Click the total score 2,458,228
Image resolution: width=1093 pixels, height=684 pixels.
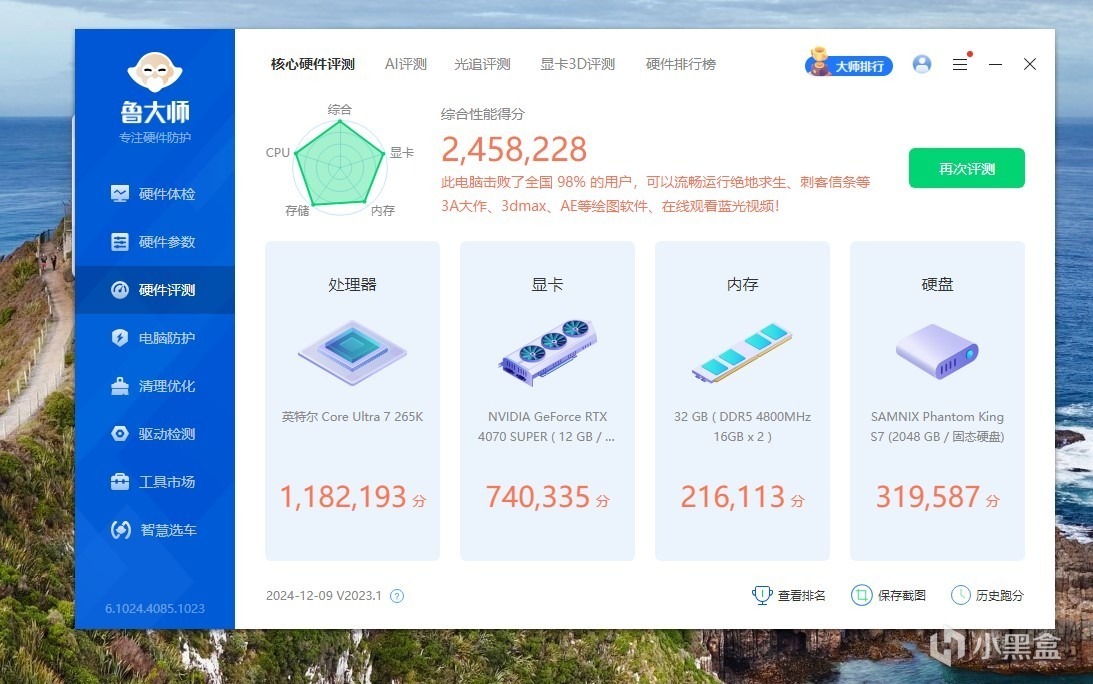point(514,149)
